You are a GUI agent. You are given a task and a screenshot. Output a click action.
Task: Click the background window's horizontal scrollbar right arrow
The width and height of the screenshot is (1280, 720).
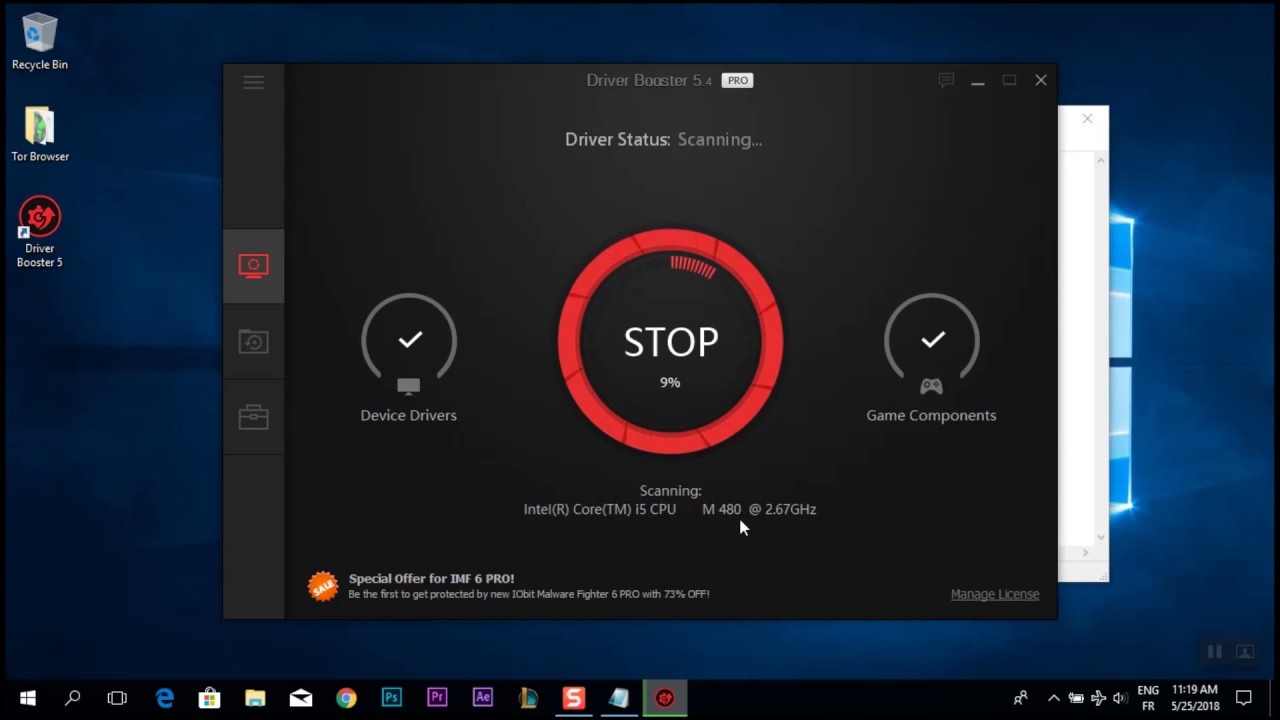point(1086,552)
